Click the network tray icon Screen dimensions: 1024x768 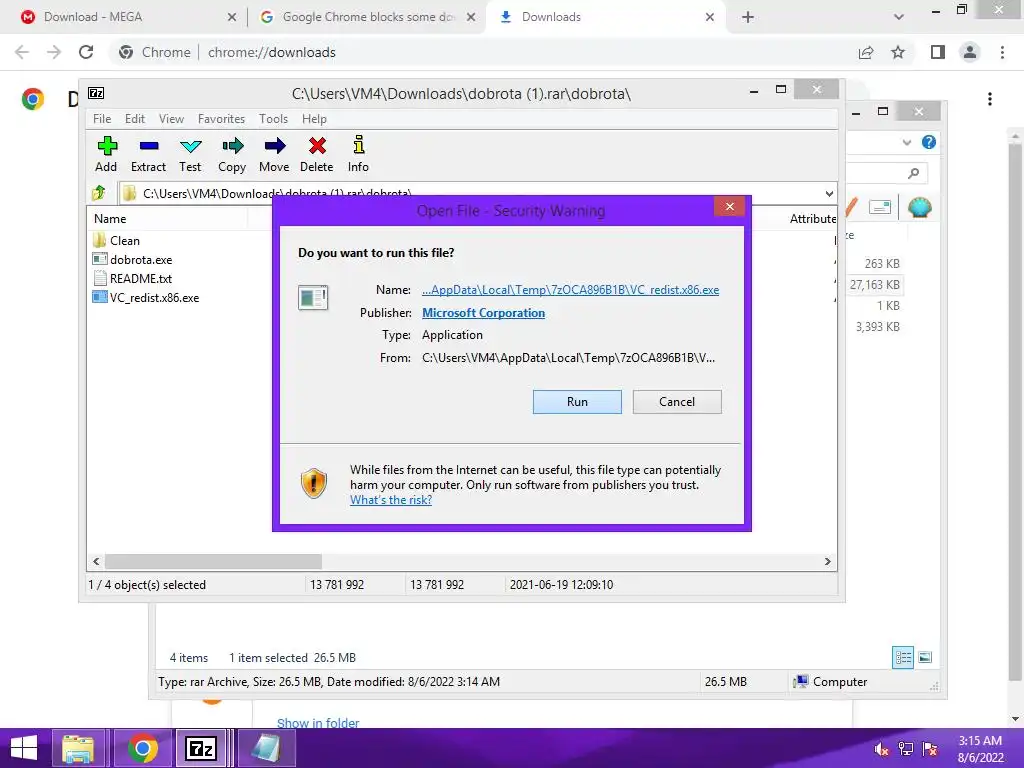(905, 749)
